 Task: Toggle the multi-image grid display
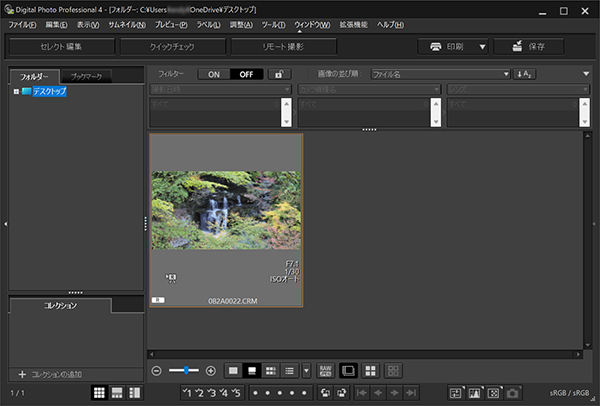coord(370,370)
